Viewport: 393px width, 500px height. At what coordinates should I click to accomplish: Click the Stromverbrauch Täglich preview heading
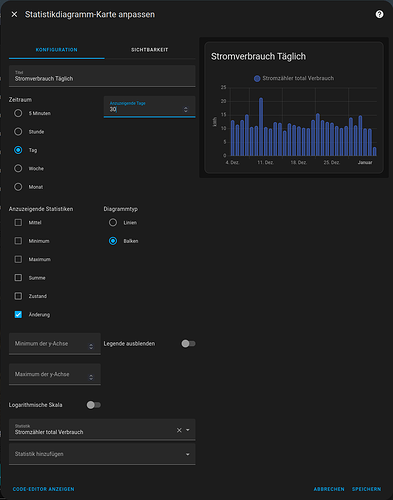258,57
